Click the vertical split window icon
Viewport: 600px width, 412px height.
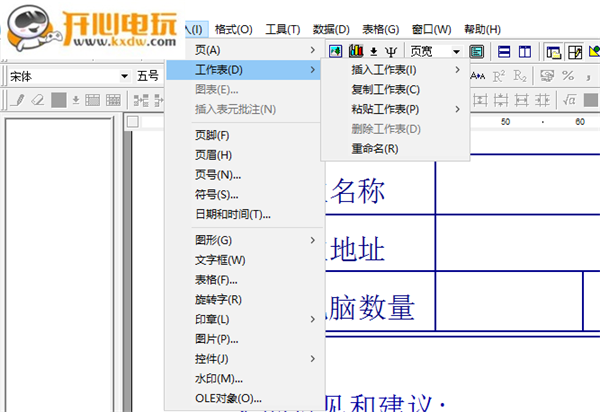(x=525, y=51)
